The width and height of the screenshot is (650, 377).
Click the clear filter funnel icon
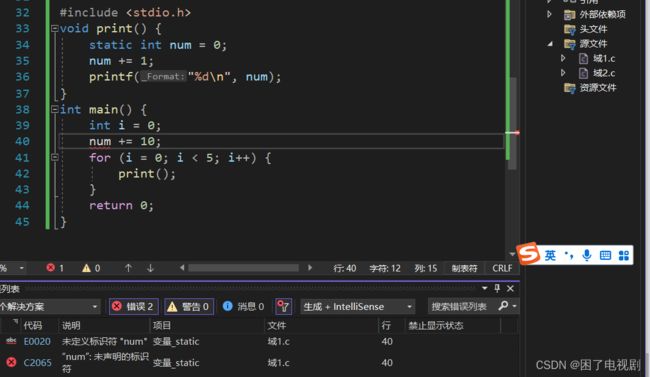pyautogui.click(x=284, y=306)
